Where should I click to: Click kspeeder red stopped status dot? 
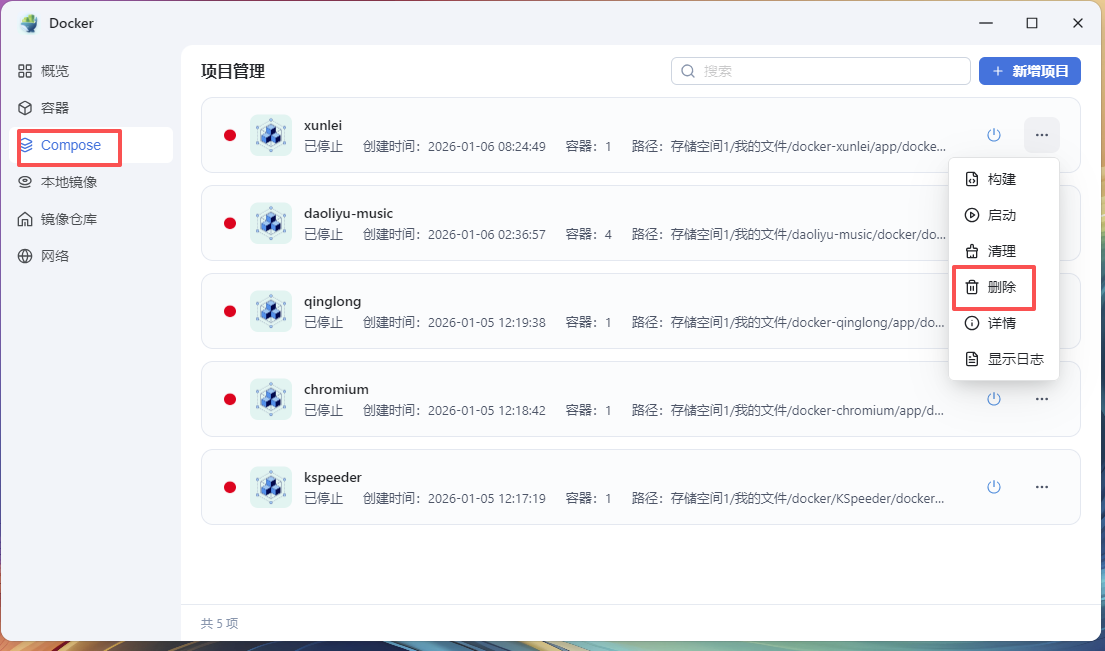230,488
